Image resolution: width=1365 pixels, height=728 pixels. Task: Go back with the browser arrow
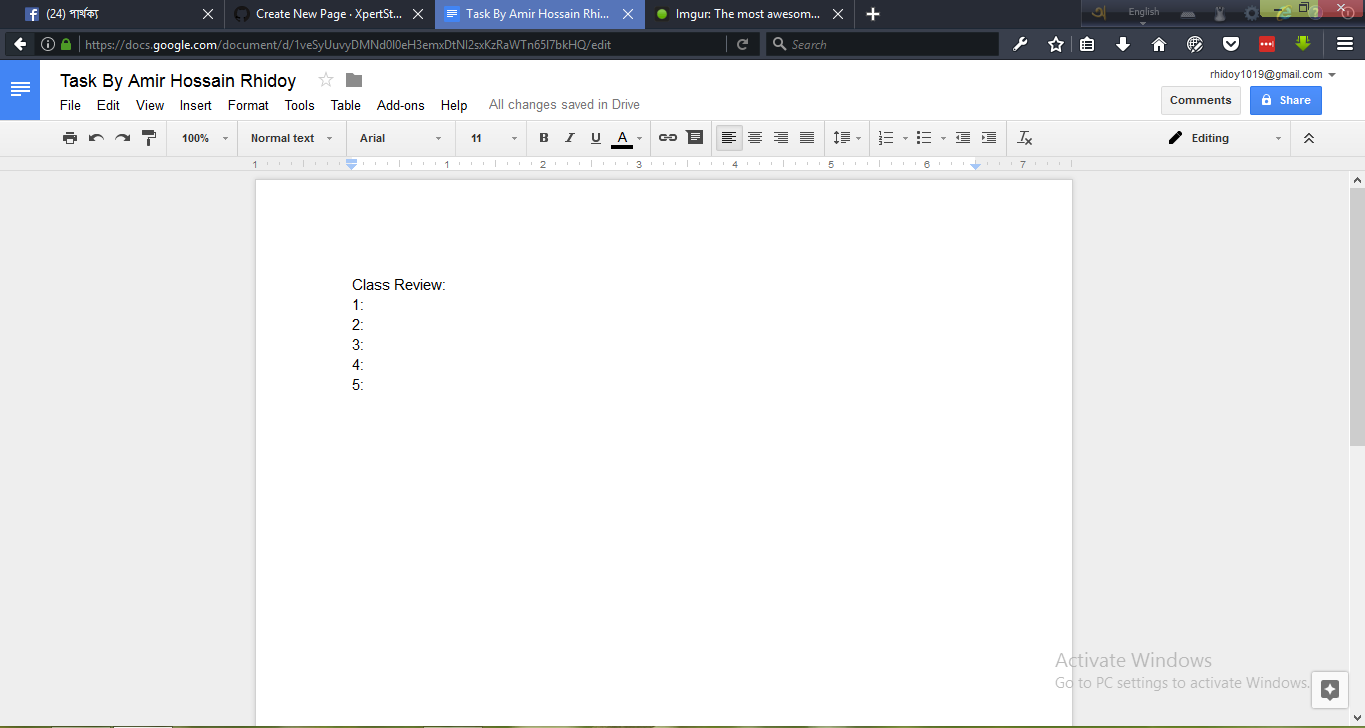click(x=19, y=44)
